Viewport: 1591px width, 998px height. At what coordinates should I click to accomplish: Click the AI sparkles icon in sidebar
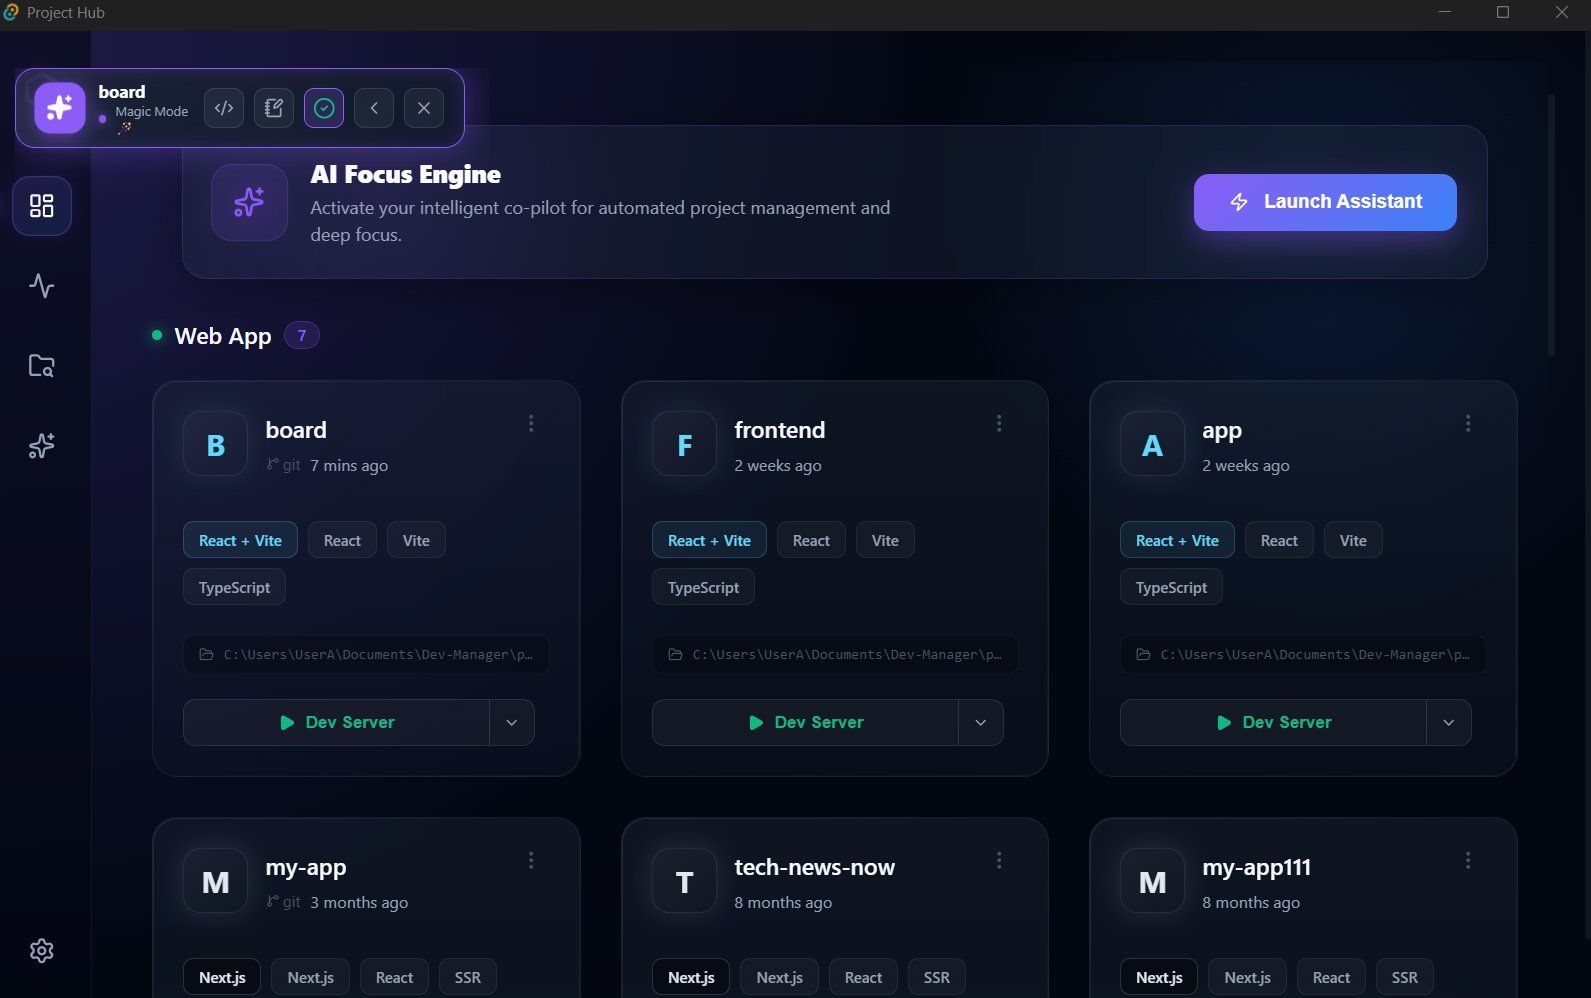click(x=42, y=446)
